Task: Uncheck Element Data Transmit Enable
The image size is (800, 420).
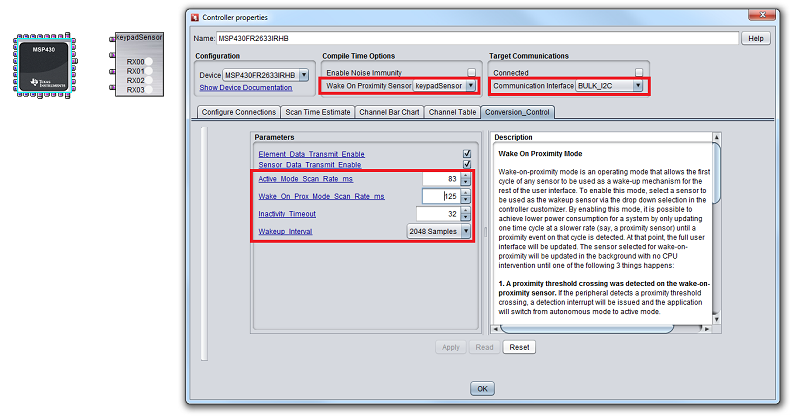Action: click(x=466, y=154)
